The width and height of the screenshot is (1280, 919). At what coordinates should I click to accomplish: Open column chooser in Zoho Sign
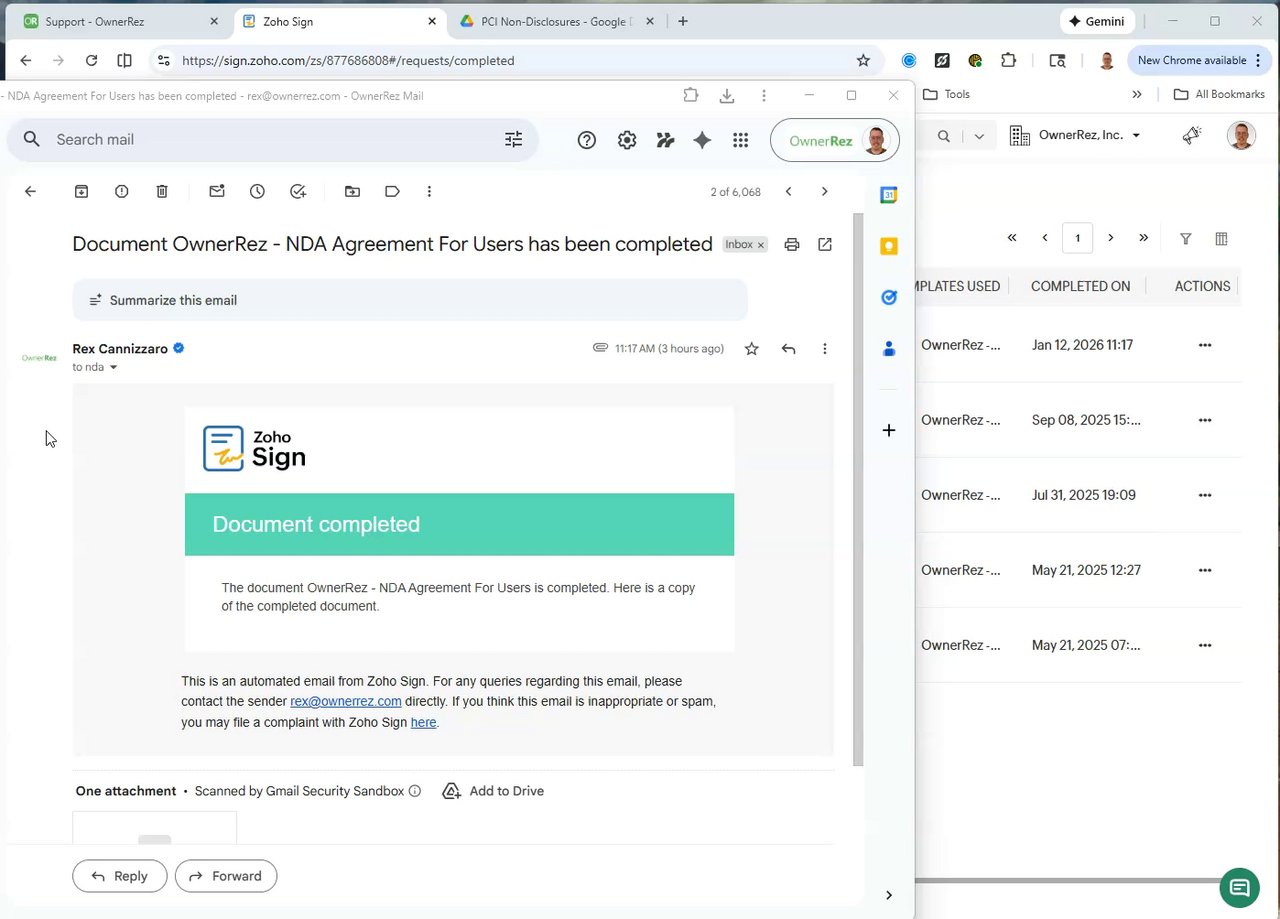pyautogui.click(x=1221, y=238)
